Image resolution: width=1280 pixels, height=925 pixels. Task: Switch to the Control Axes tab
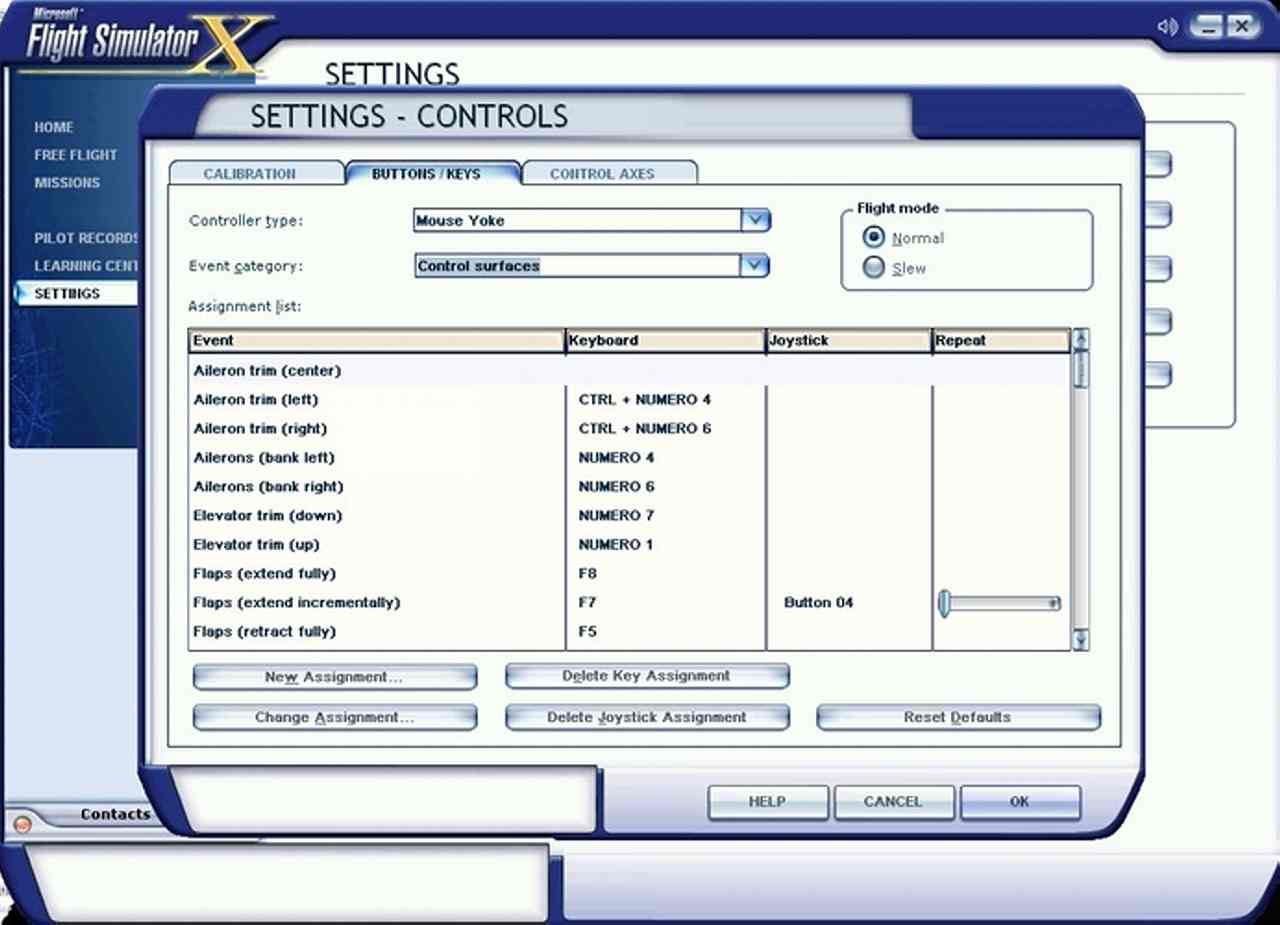pos(601,174)
